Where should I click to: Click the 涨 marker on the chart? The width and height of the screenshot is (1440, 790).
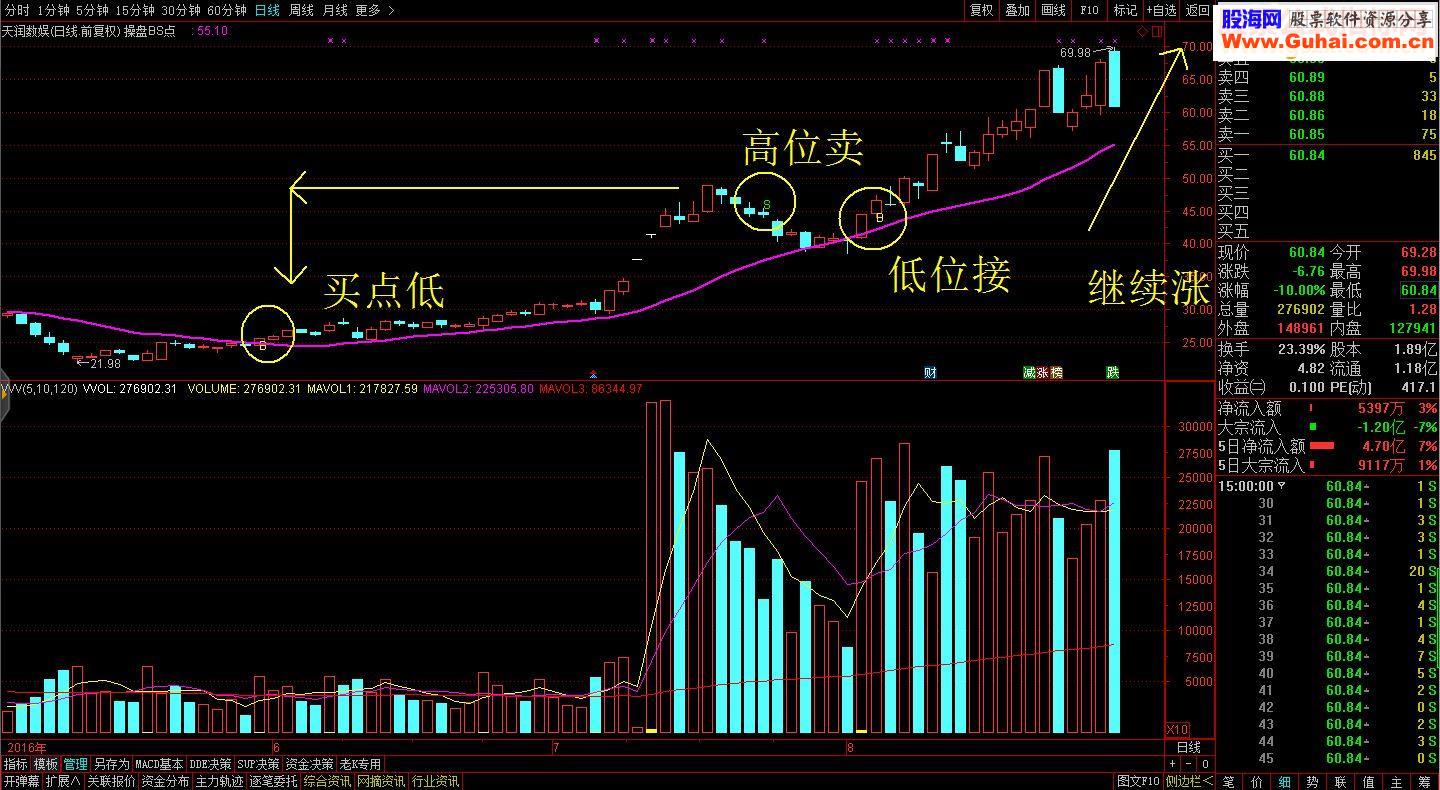[1043, 372]
